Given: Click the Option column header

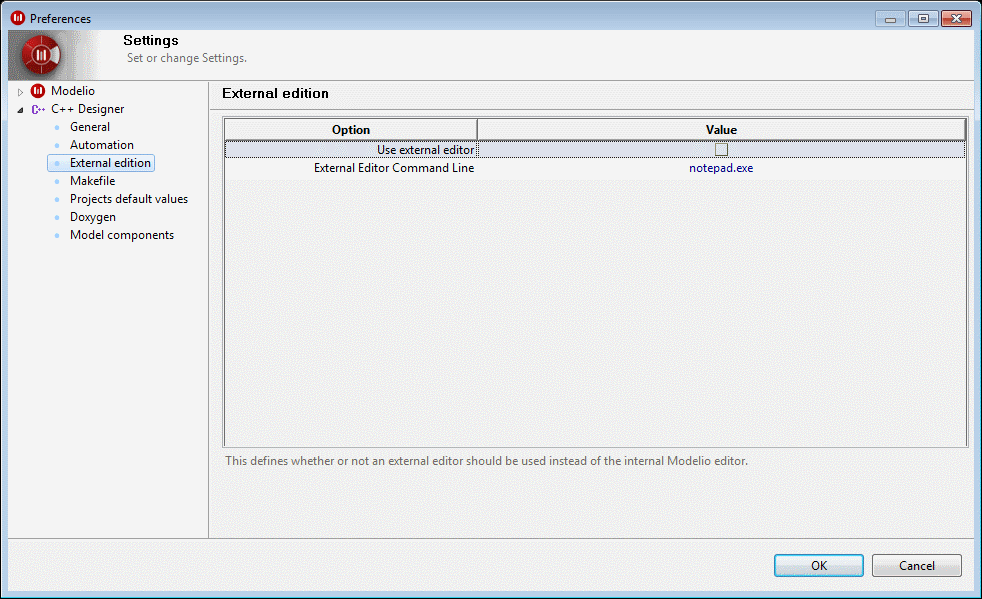Looking at the screenshot, I should click(x=351, y=130).
